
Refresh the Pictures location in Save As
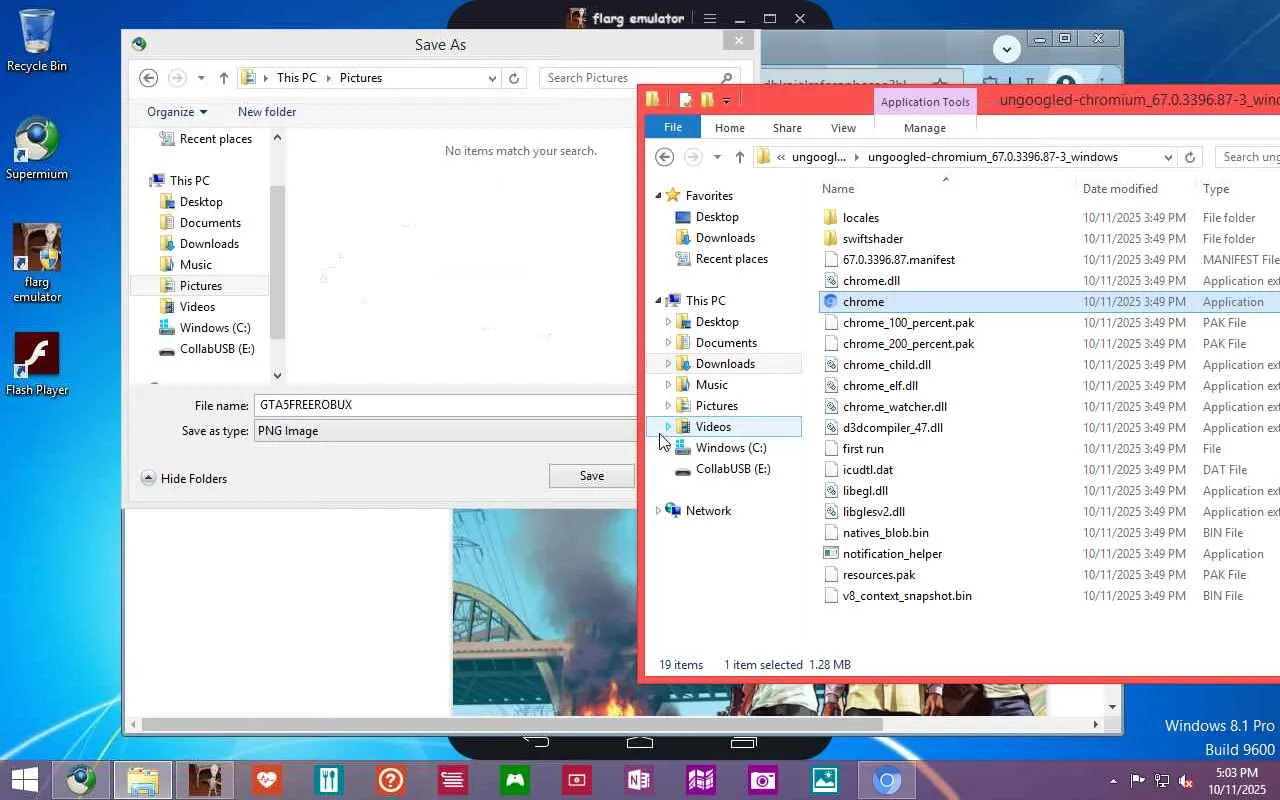(x=514, y=78)
